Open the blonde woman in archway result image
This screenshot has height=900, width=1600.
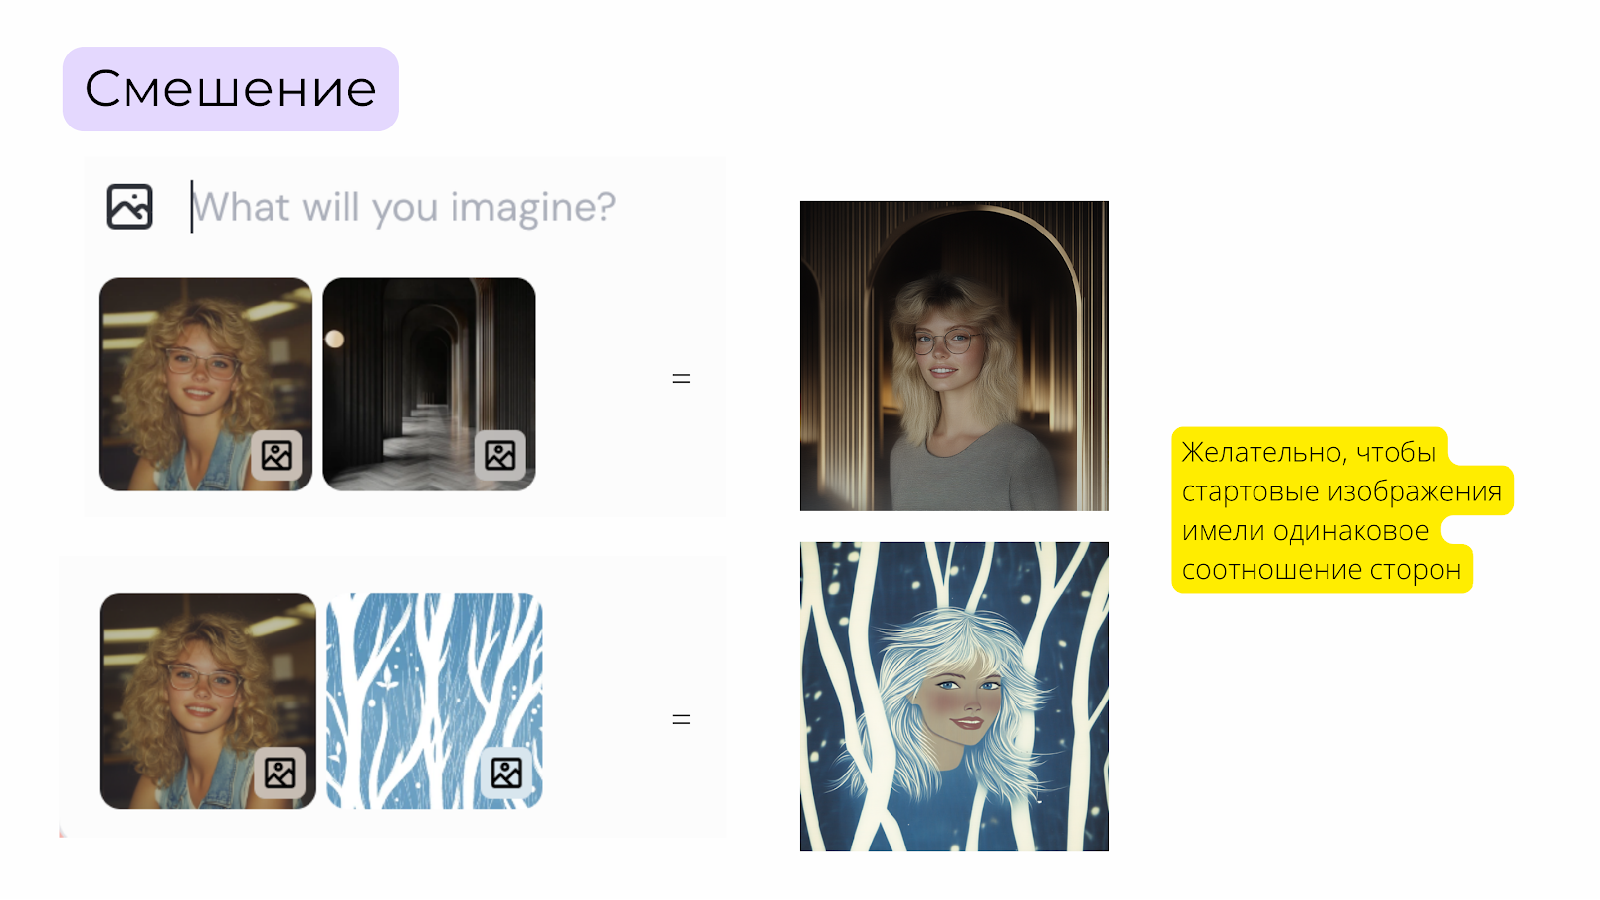954,356
